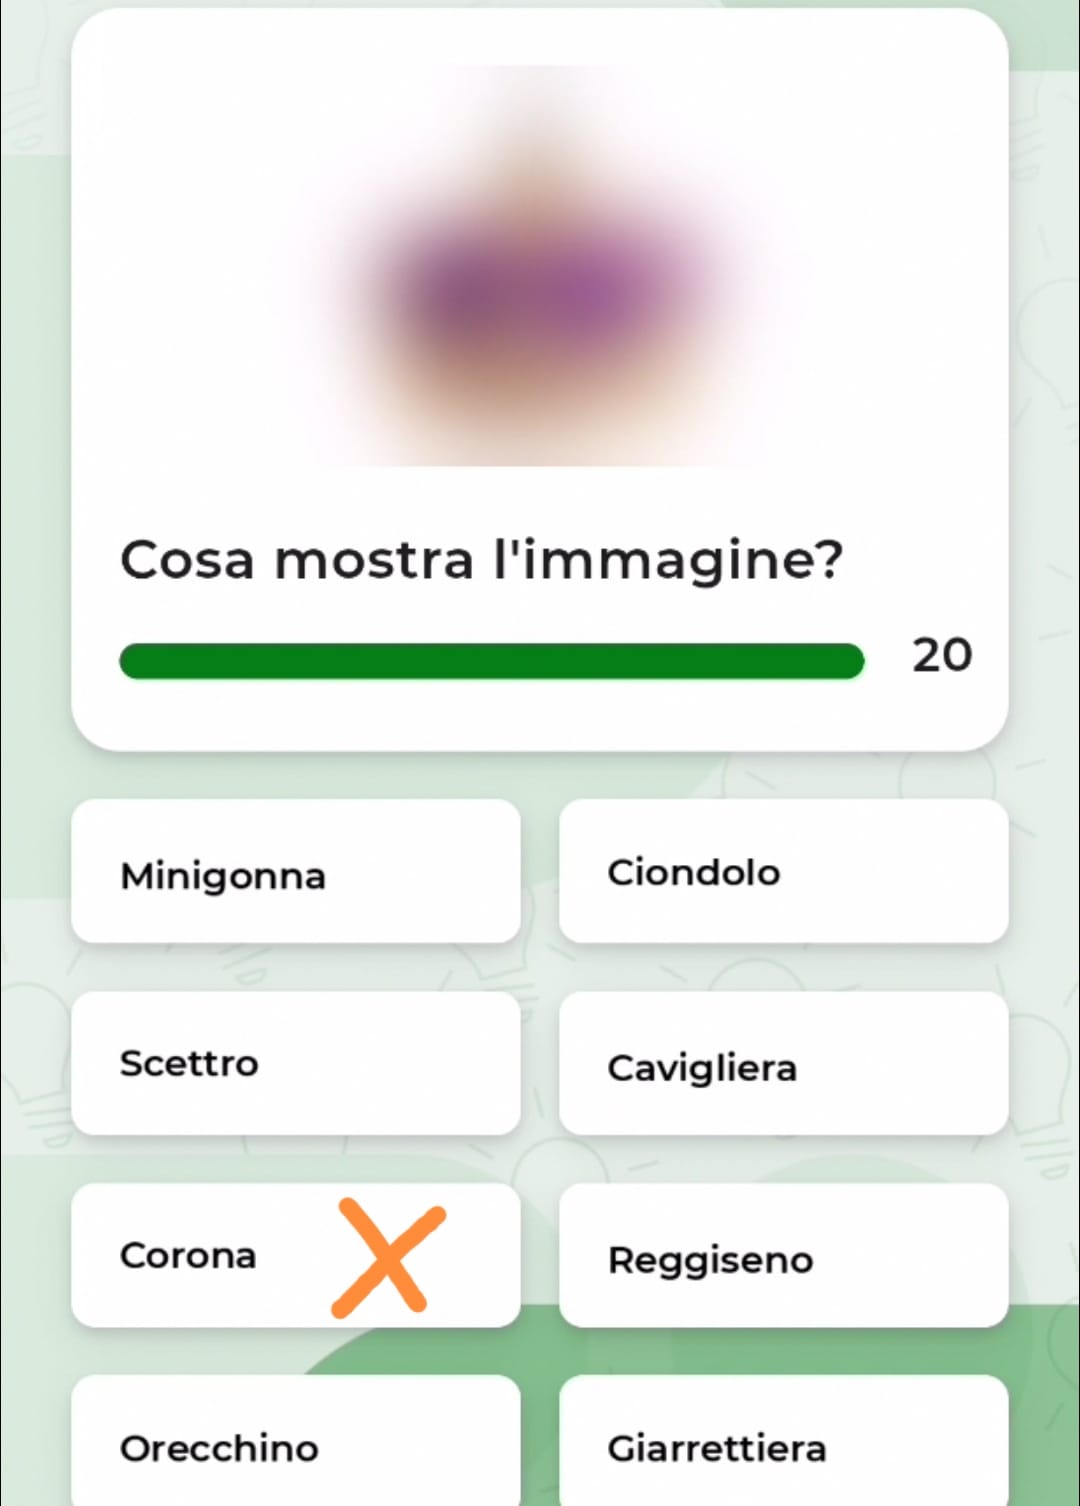Click the letter R of Reggiseno
Screen dimensions: 1080x1506
[x=621, y=1260]
